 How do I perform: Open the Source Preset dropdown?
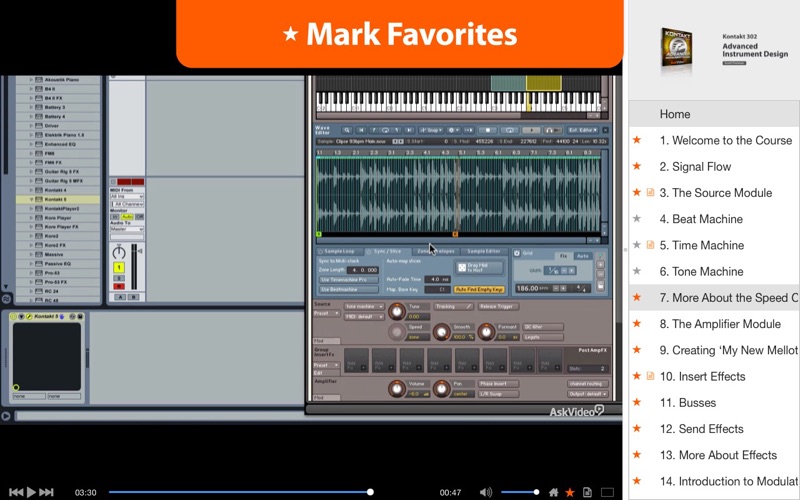click(x=327, y=313)
